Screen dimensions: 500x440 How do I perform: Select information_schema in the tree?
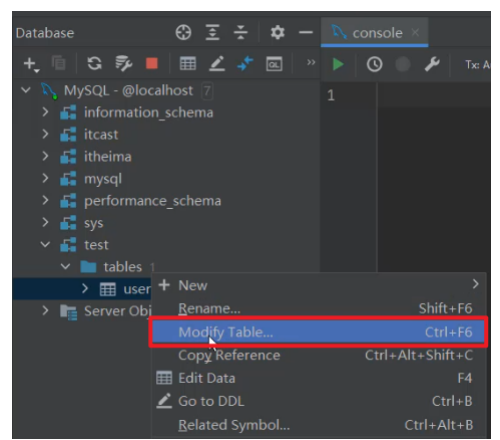148,113
